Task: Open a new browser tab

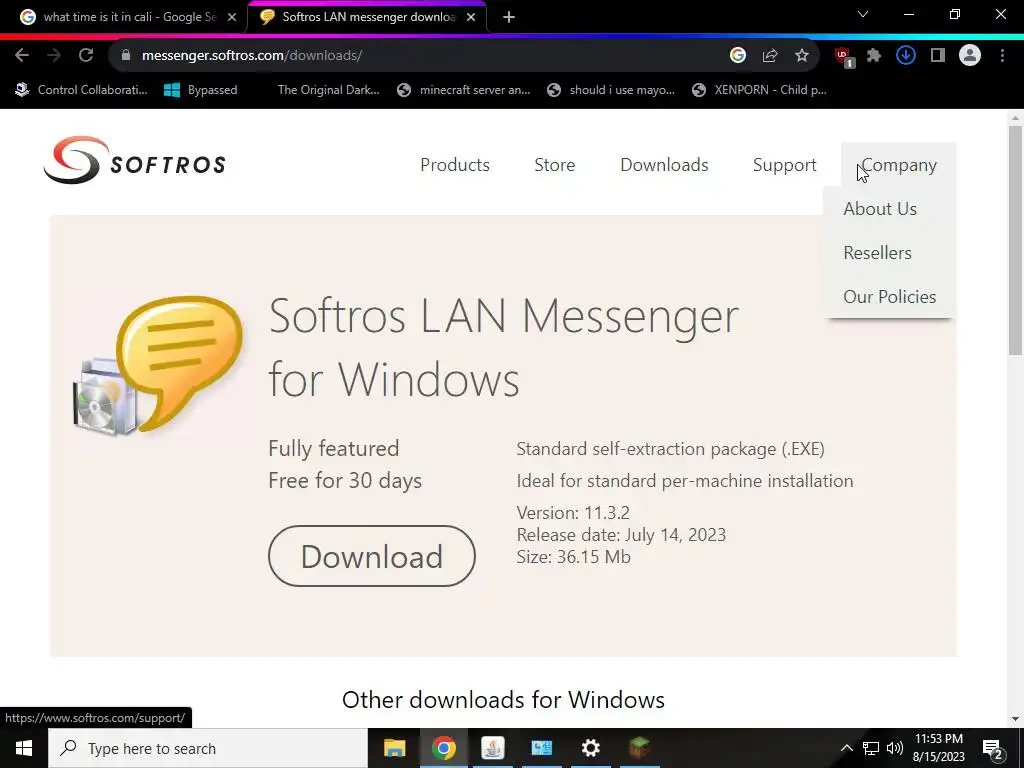Action: click(x=509, y=17)
